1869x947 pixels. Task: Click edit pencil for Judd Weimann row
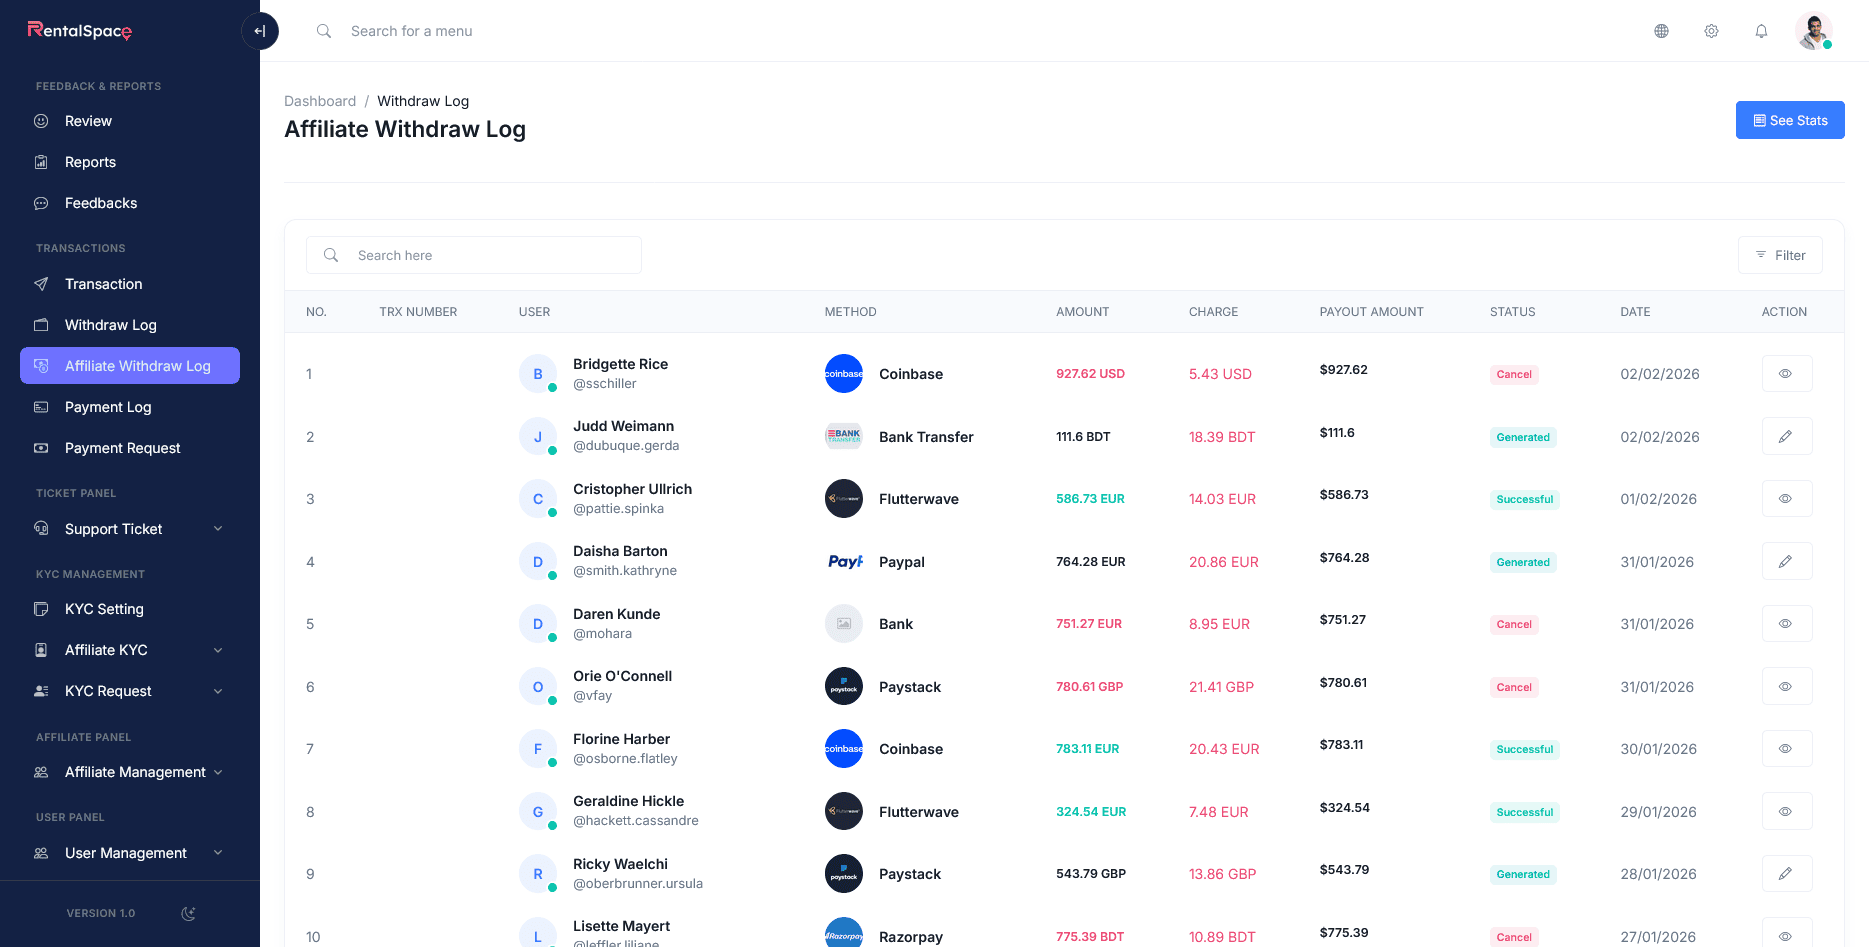click(x=1786, y=436)
